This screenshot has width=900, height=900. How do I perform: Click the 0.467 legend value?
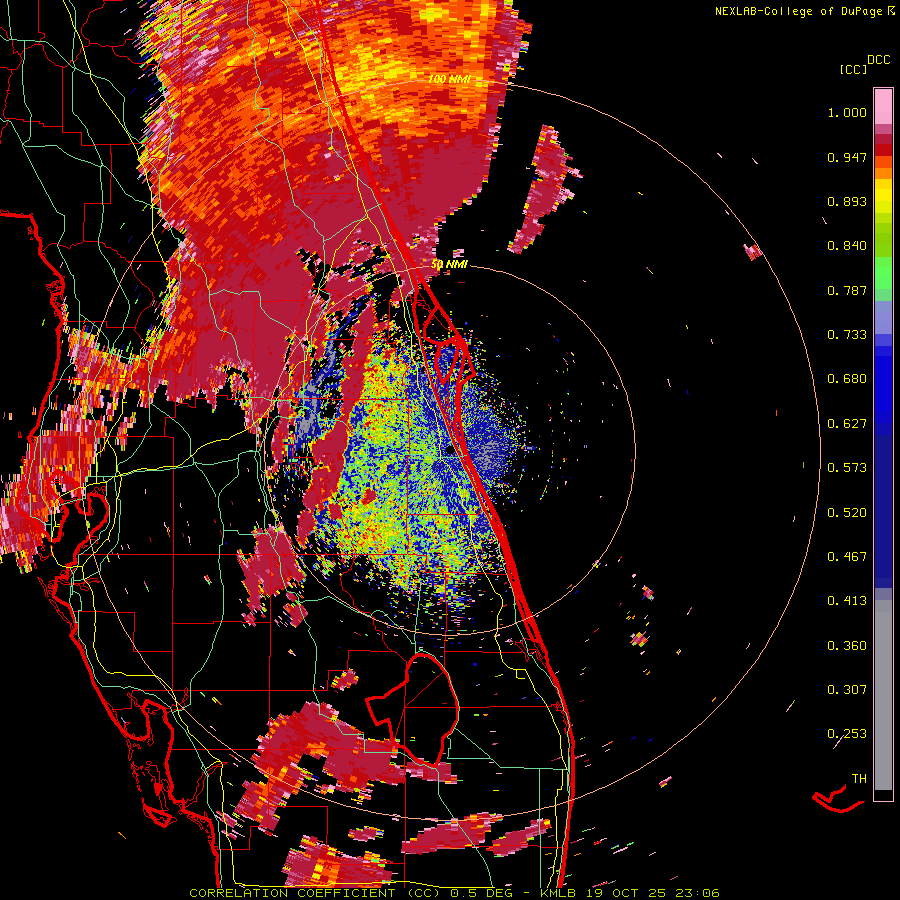(x=847, y=556)
